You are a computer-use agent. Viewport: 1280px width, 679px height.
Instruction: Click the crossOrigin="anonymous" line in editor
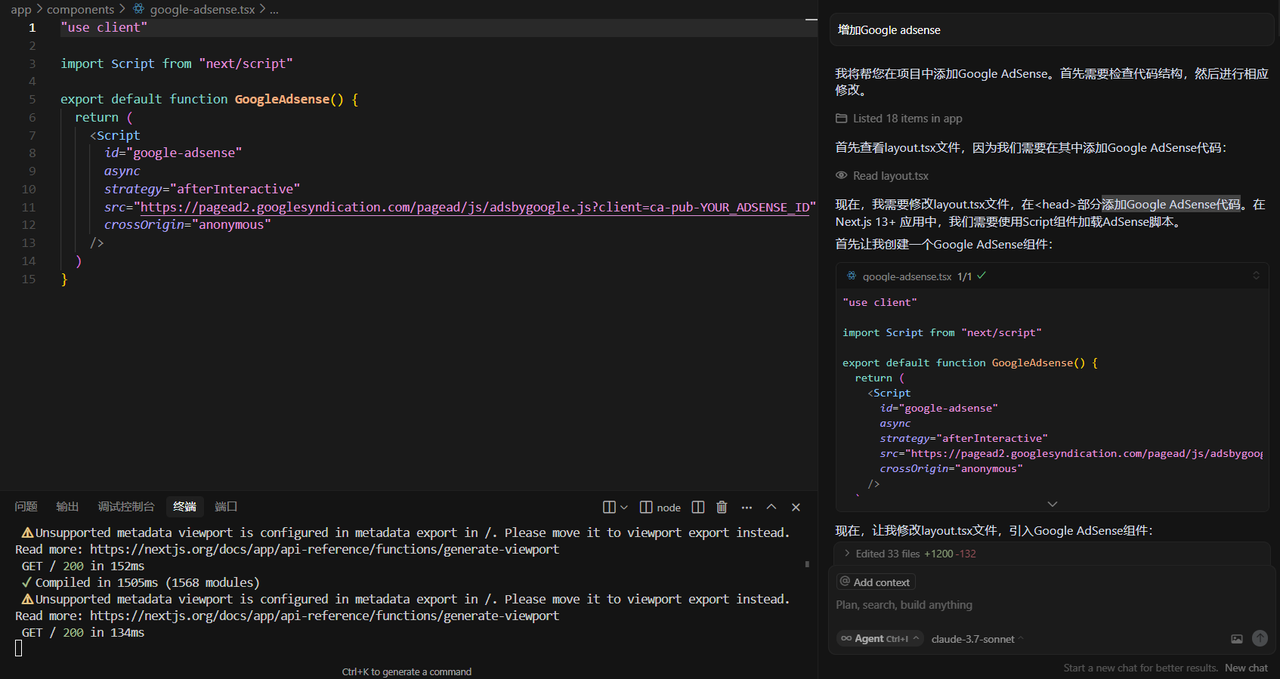187,225
